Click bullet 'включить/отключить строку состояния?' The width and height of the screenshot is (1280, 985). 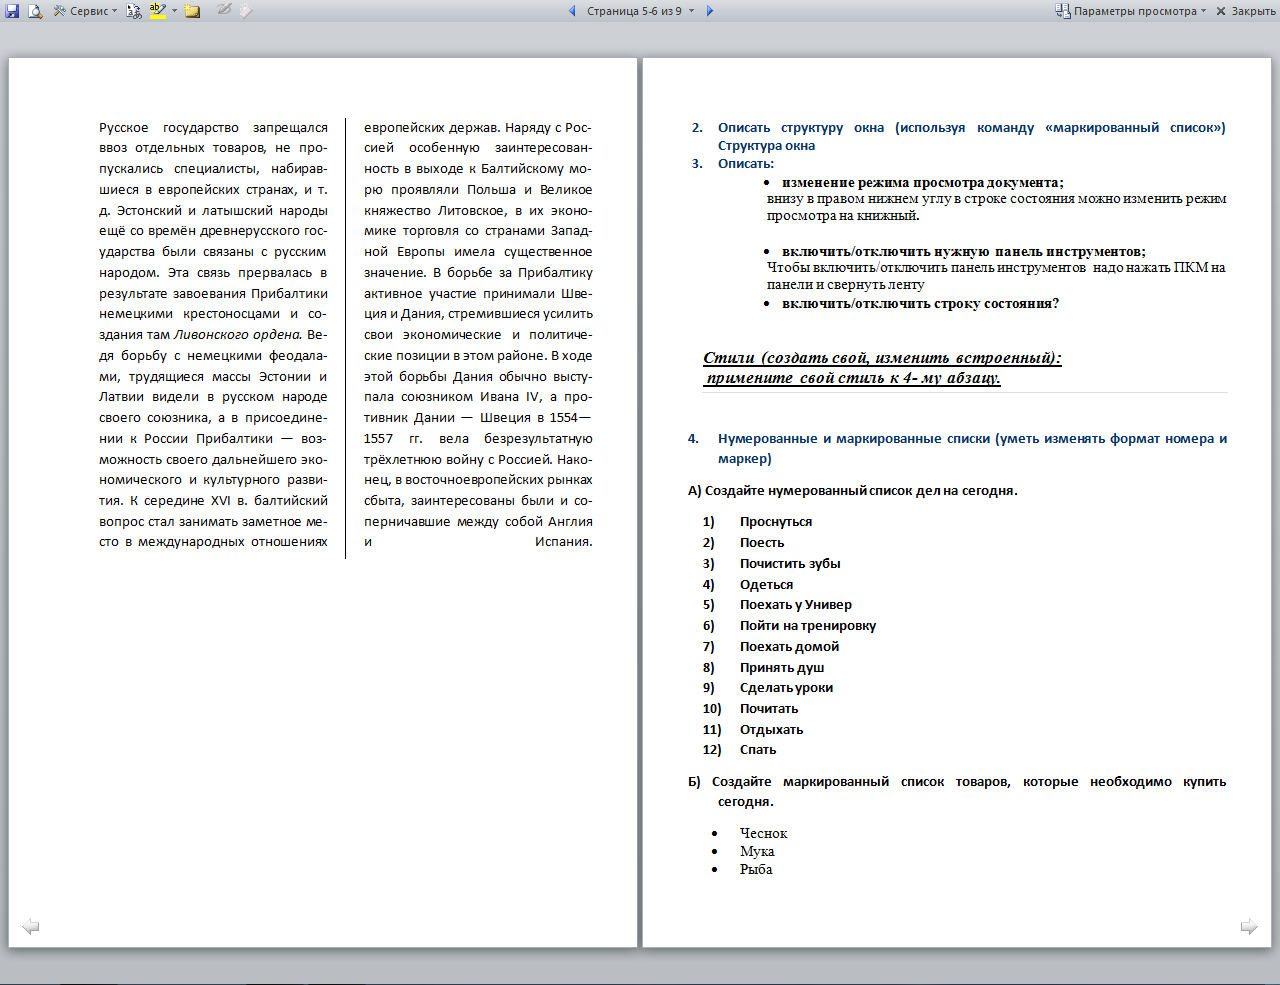coord(920,304)
